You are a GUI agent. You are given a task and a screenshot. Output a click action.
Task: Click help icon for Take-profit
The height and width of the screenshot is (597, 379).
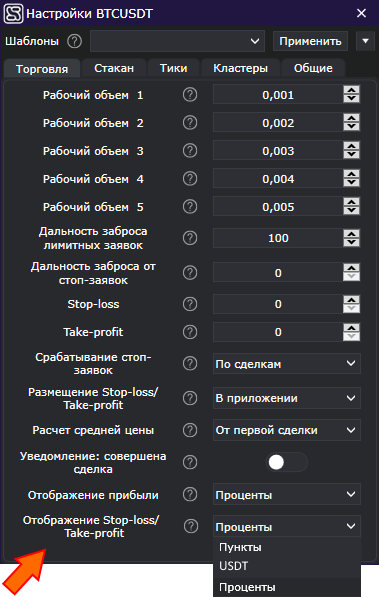[x=190, y=332]
